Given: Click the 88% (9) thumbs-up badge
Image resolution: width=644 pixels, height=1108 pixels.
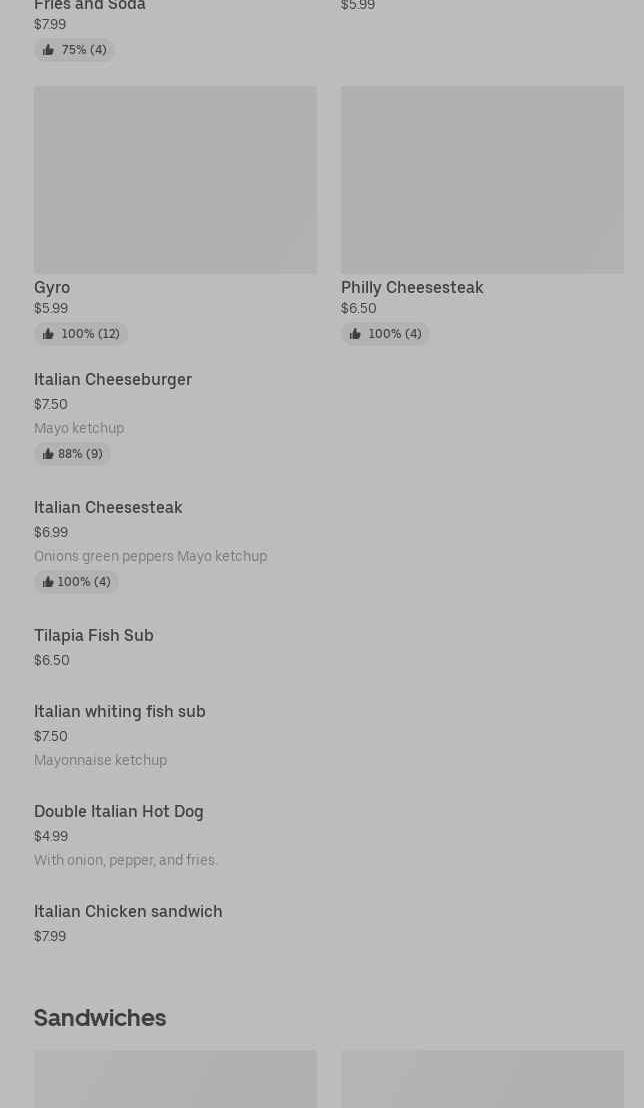Looking at the screenshot, I should point(72,454).
